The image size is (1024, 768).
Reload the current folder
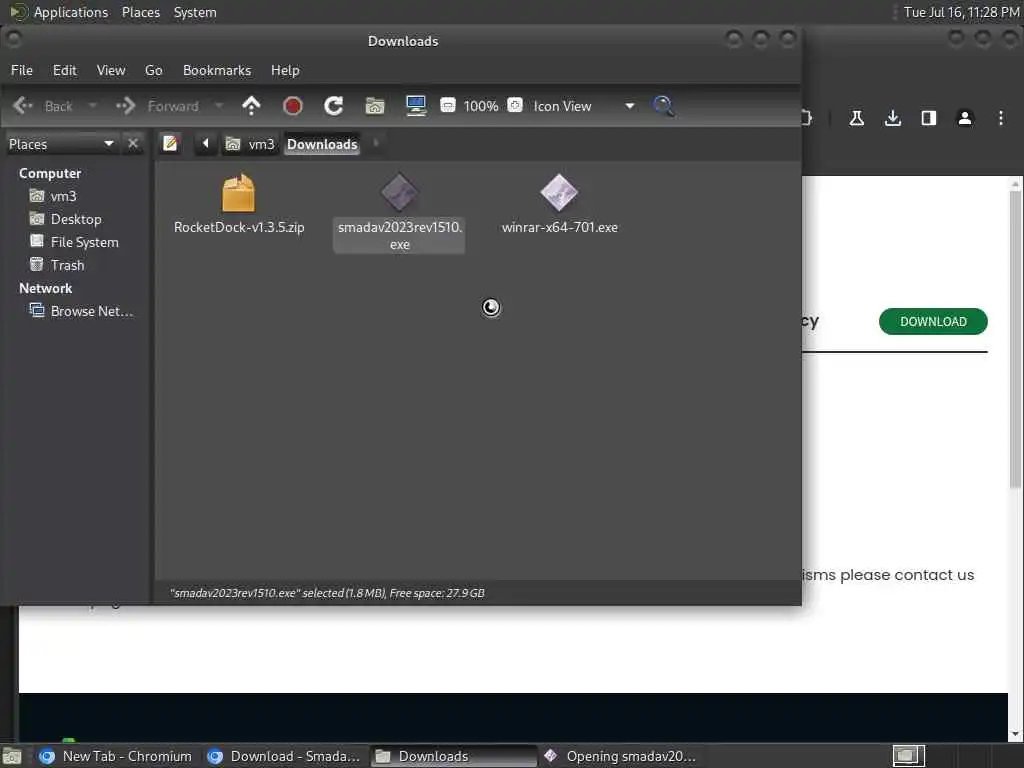click(334, 106)
